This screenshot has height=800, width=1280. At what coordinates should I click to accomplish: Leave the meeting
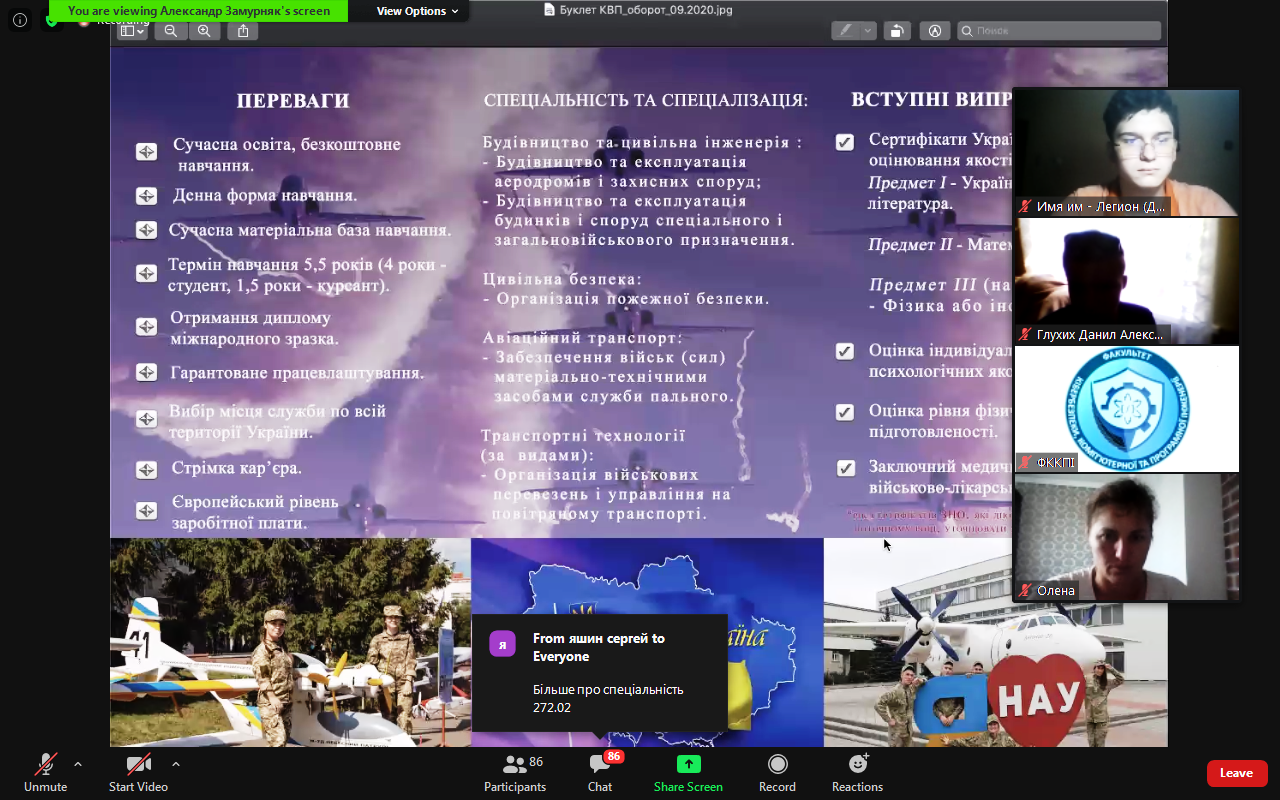[1236, 773]
